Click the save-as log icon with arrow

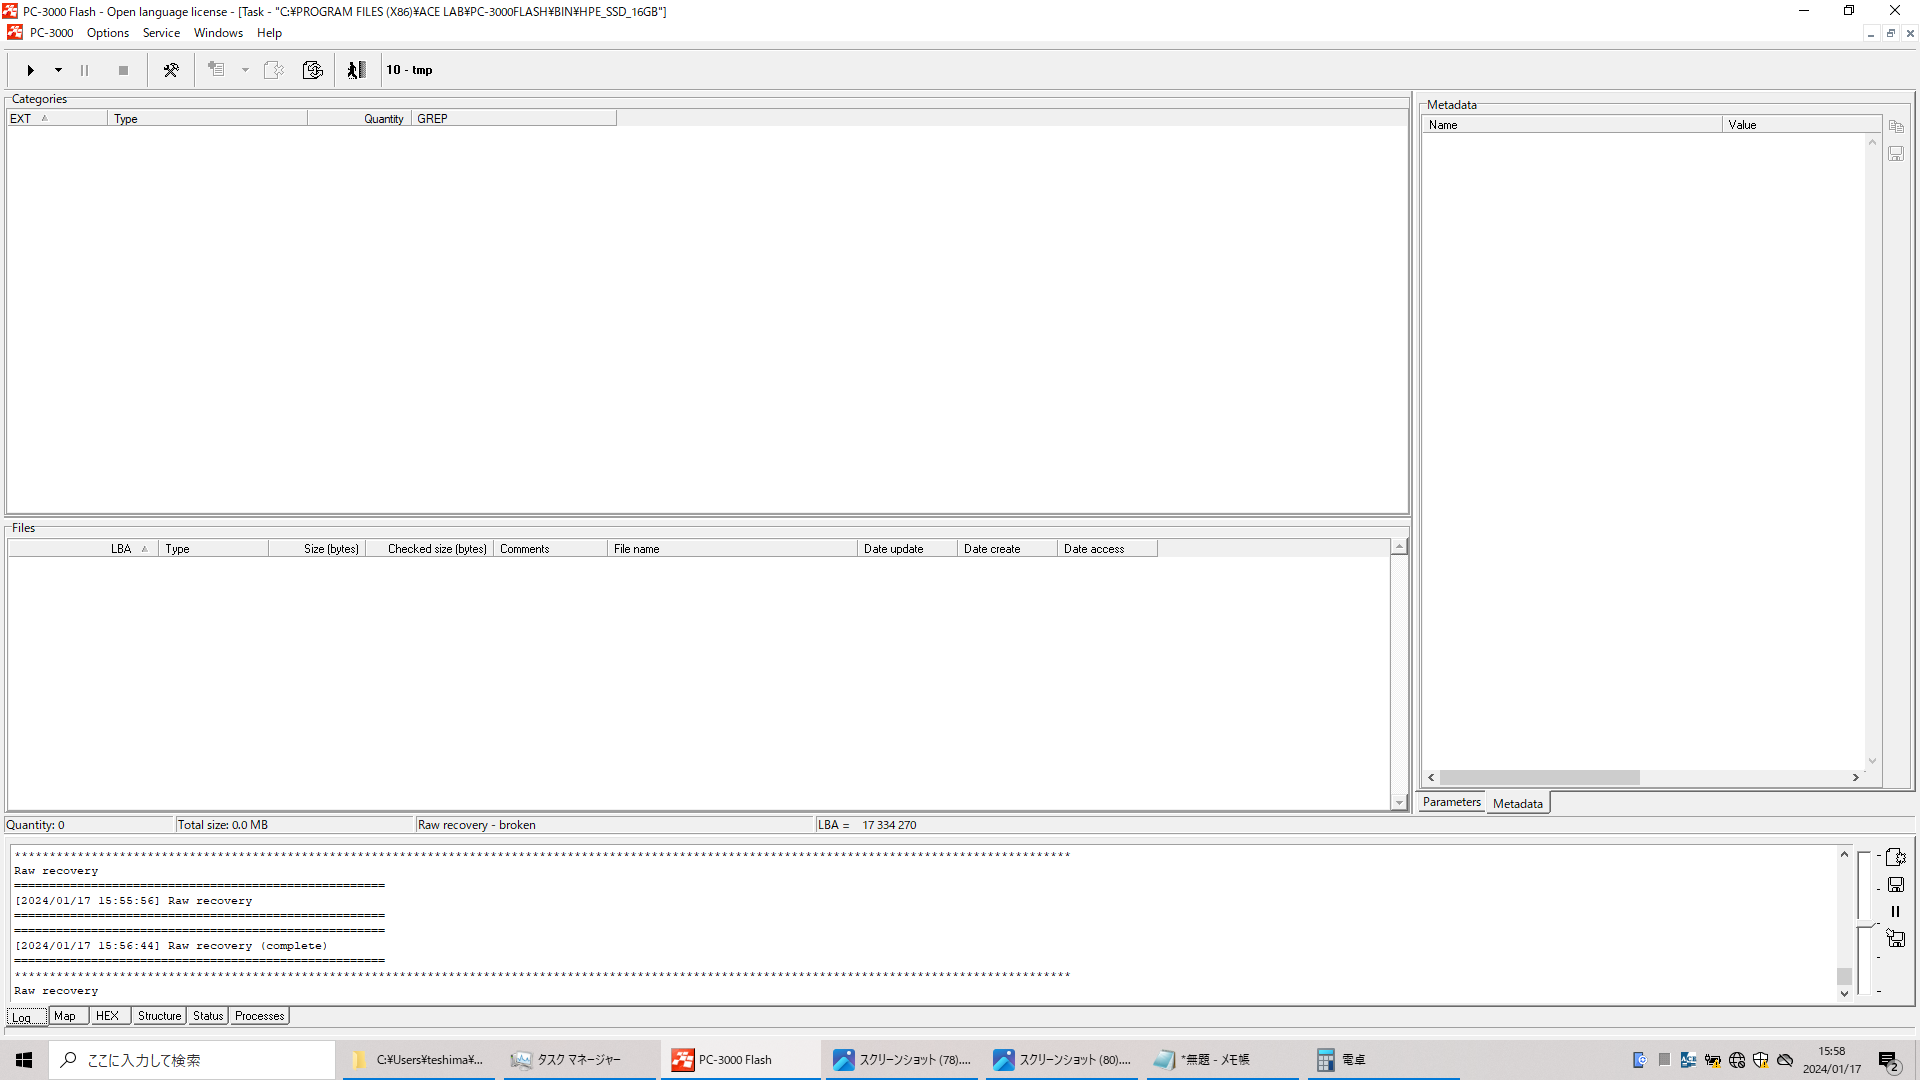pos(1895,939)
